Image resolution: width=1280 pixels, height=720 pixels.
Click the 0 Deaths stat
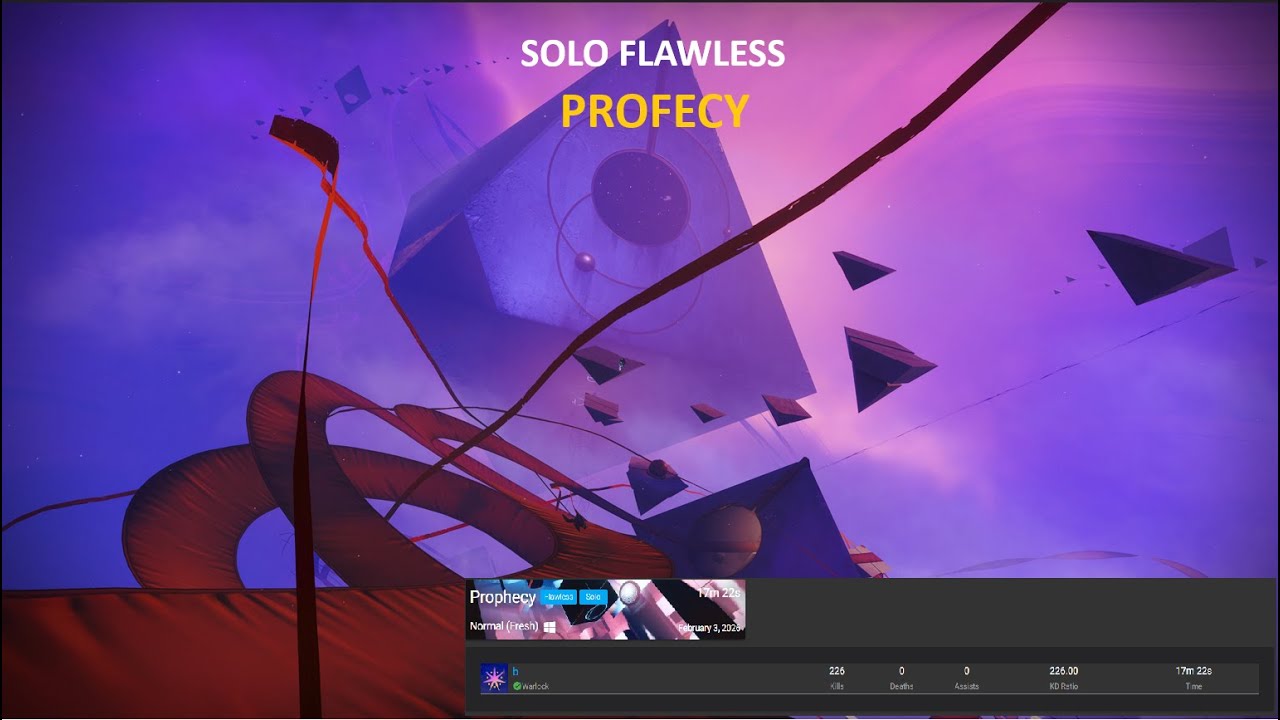901,677
